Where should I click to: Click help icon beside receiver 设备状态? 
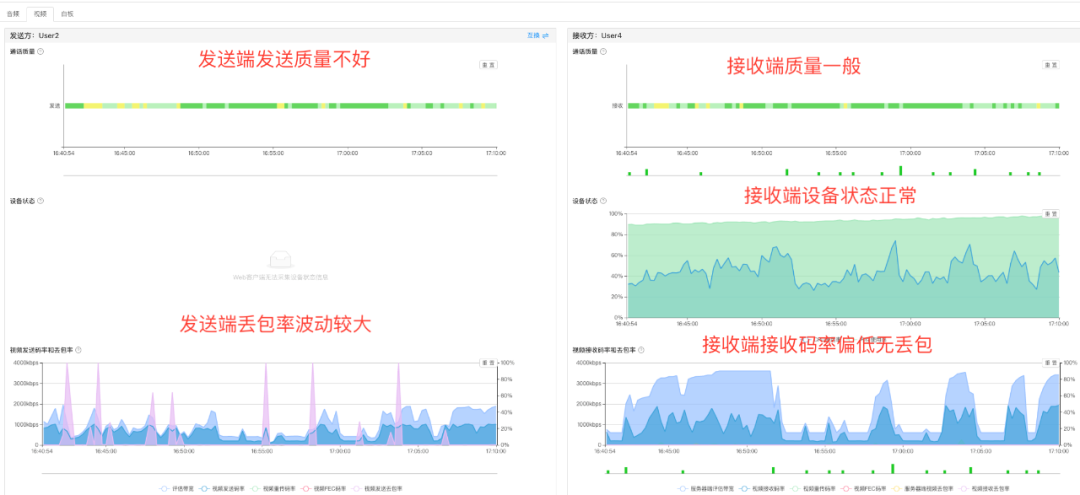click(603, 201)
